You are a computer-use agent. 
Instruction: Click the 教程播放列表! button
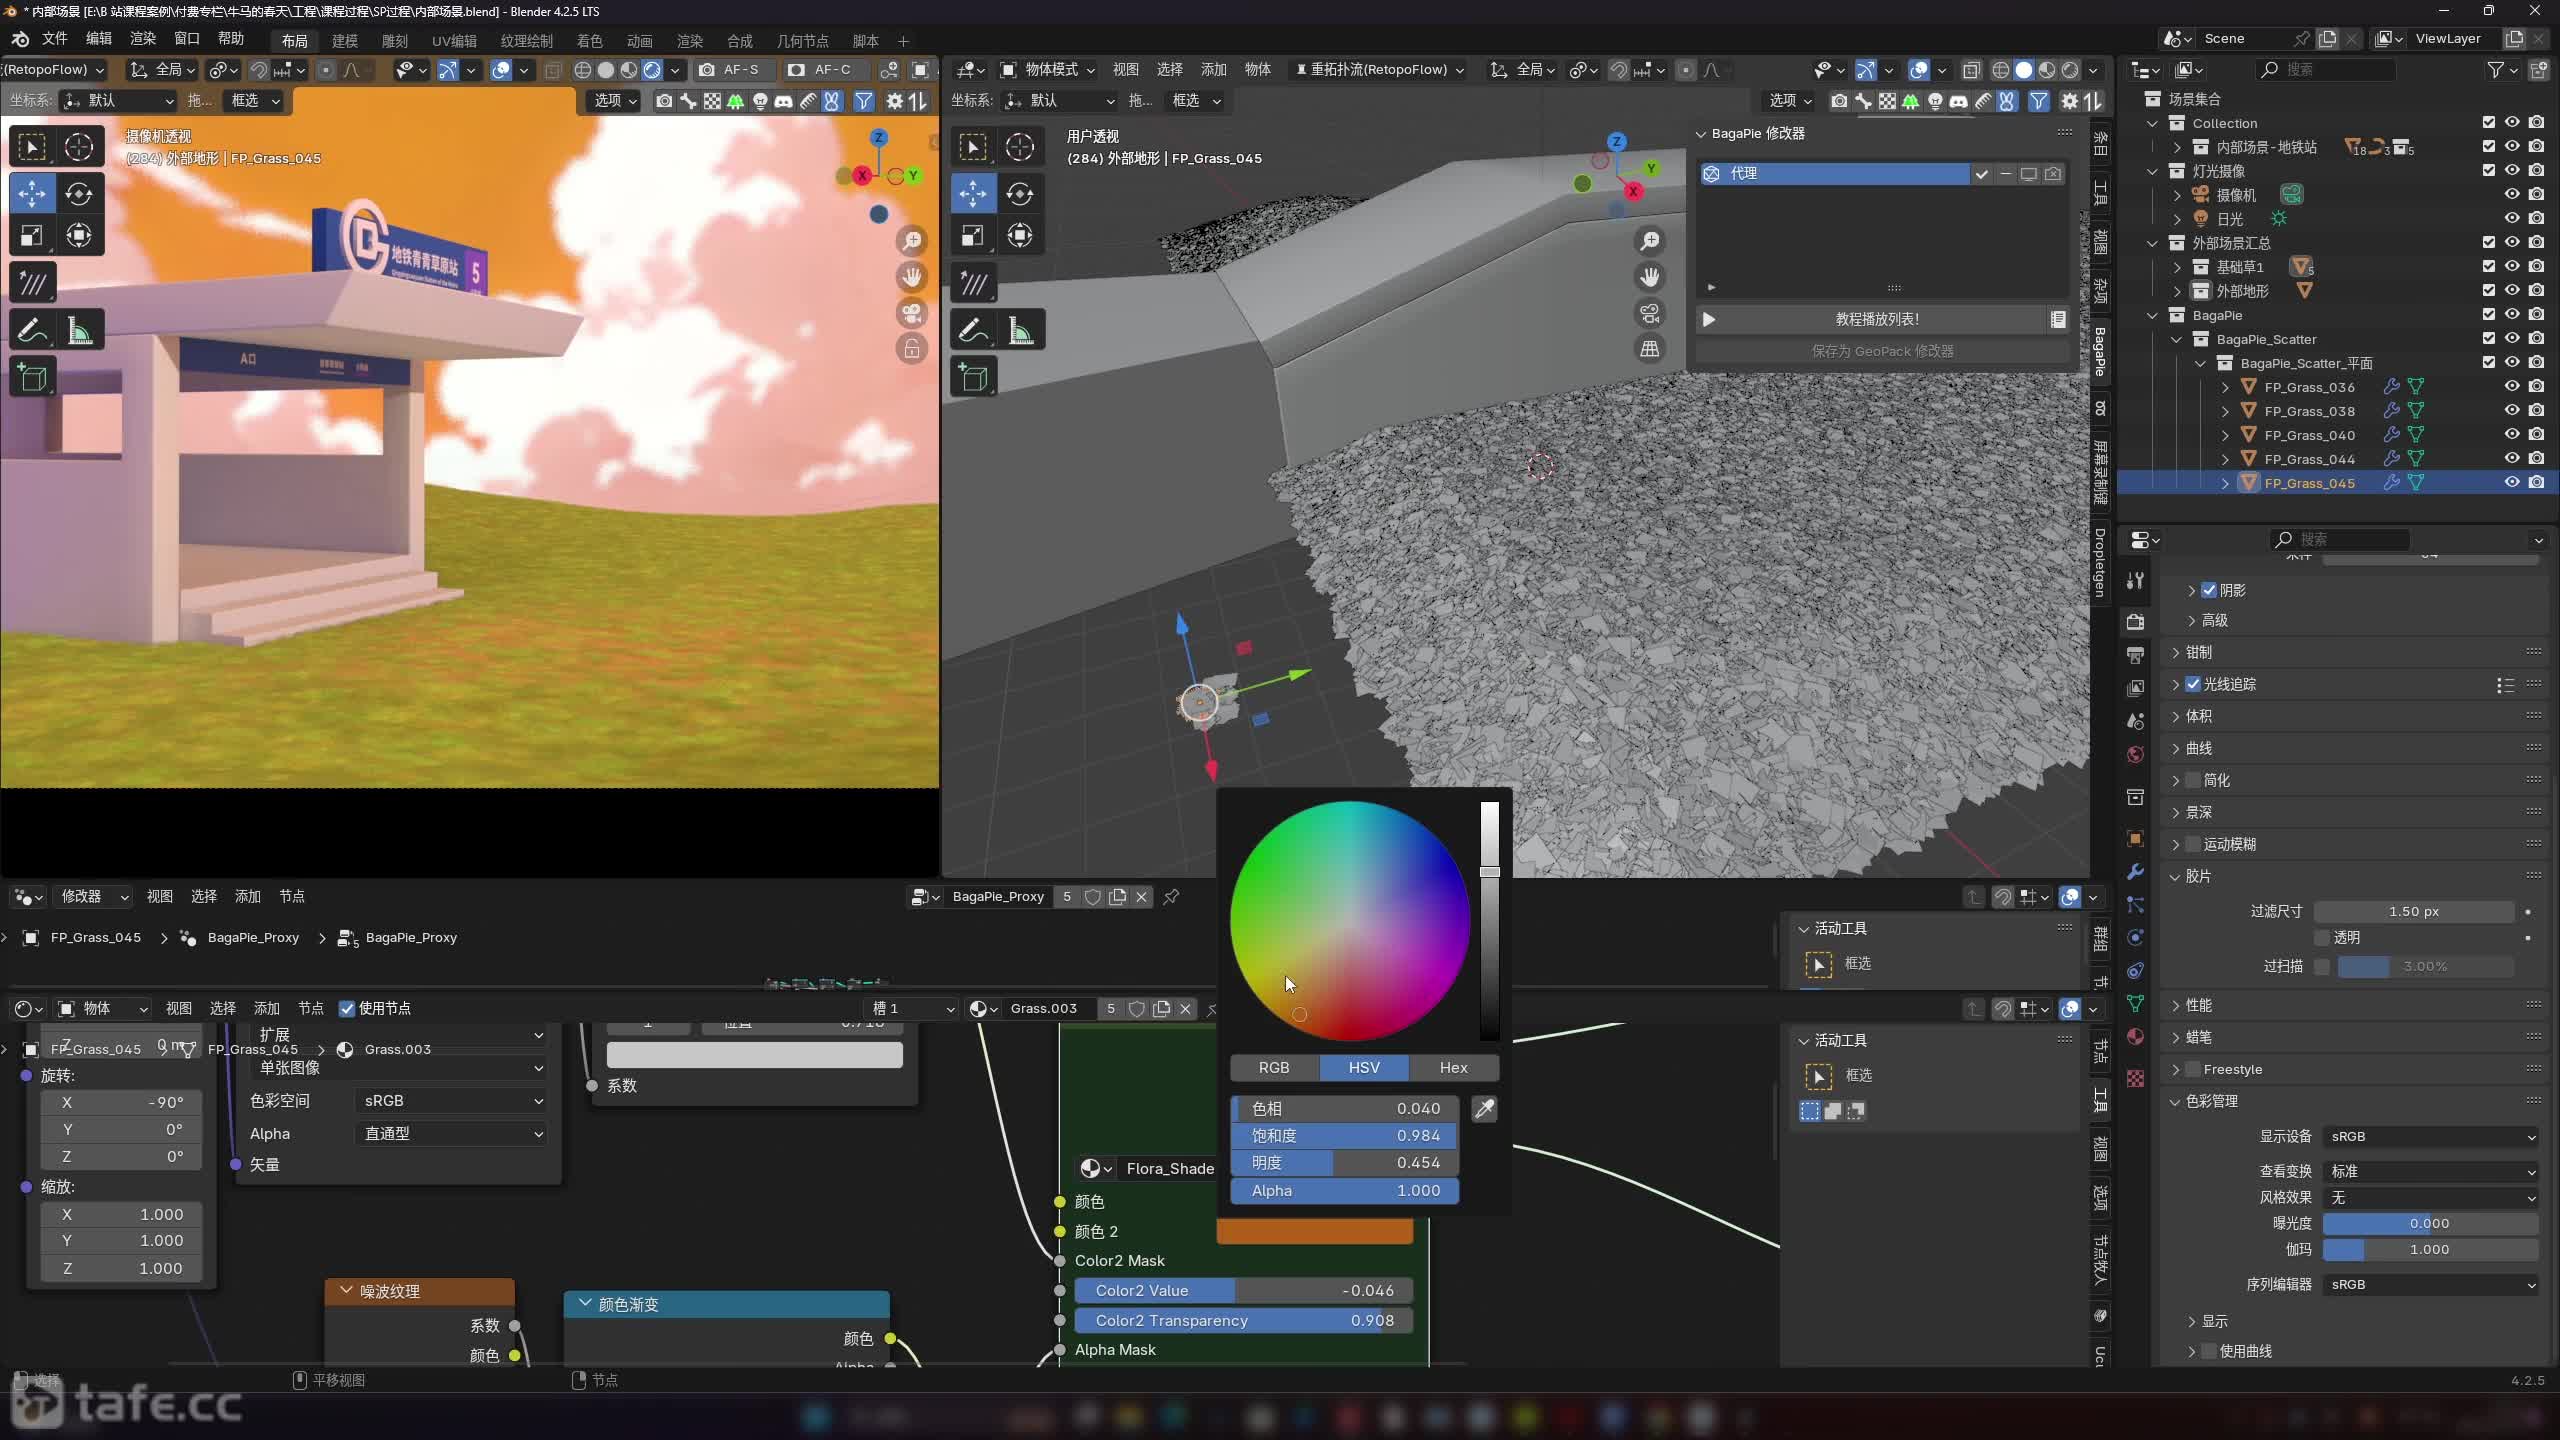pyautogui.click(x=1876, y=319)
